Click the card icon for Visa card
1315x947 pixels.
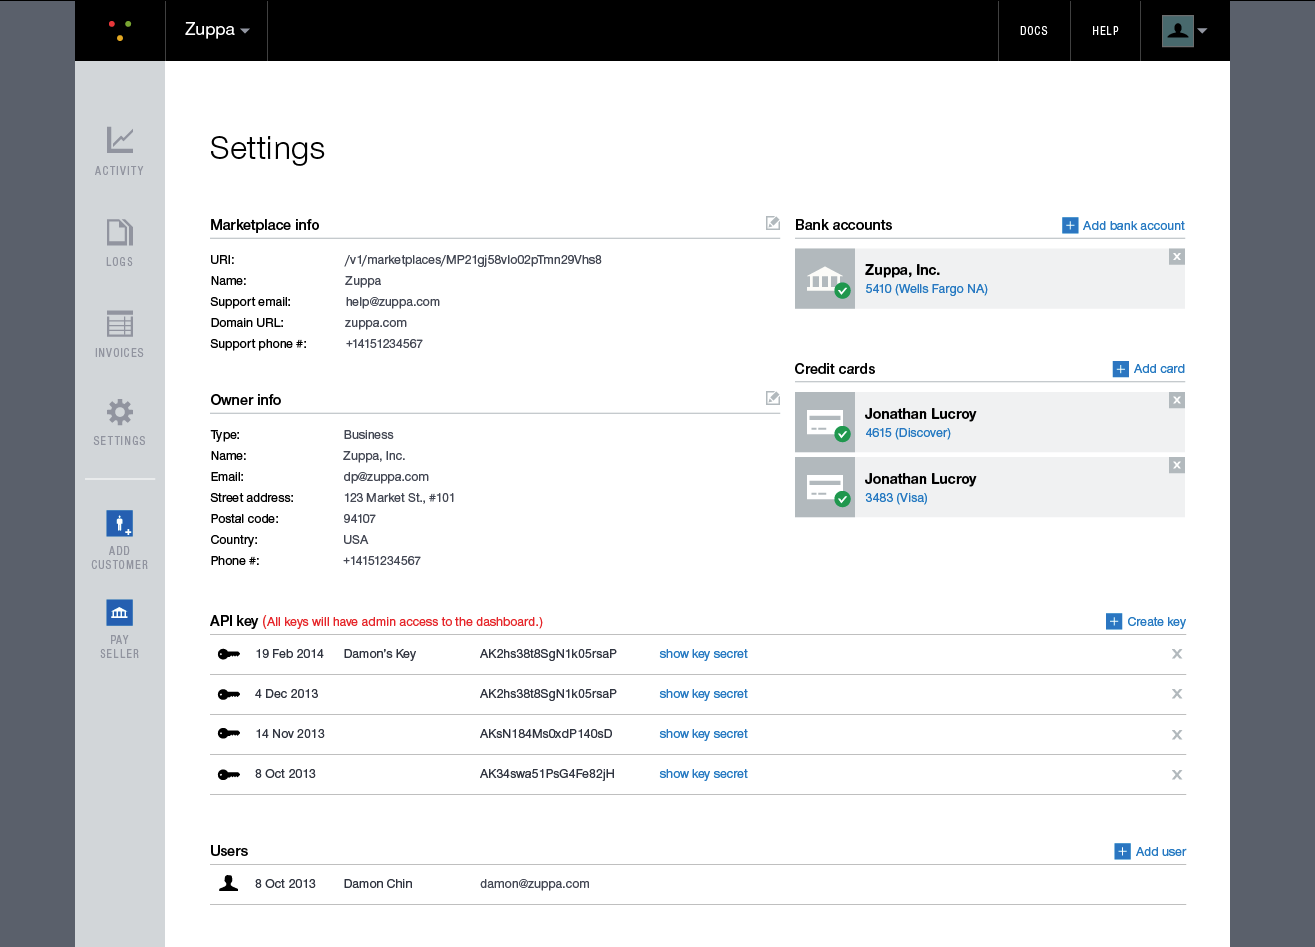pos(825,487)
